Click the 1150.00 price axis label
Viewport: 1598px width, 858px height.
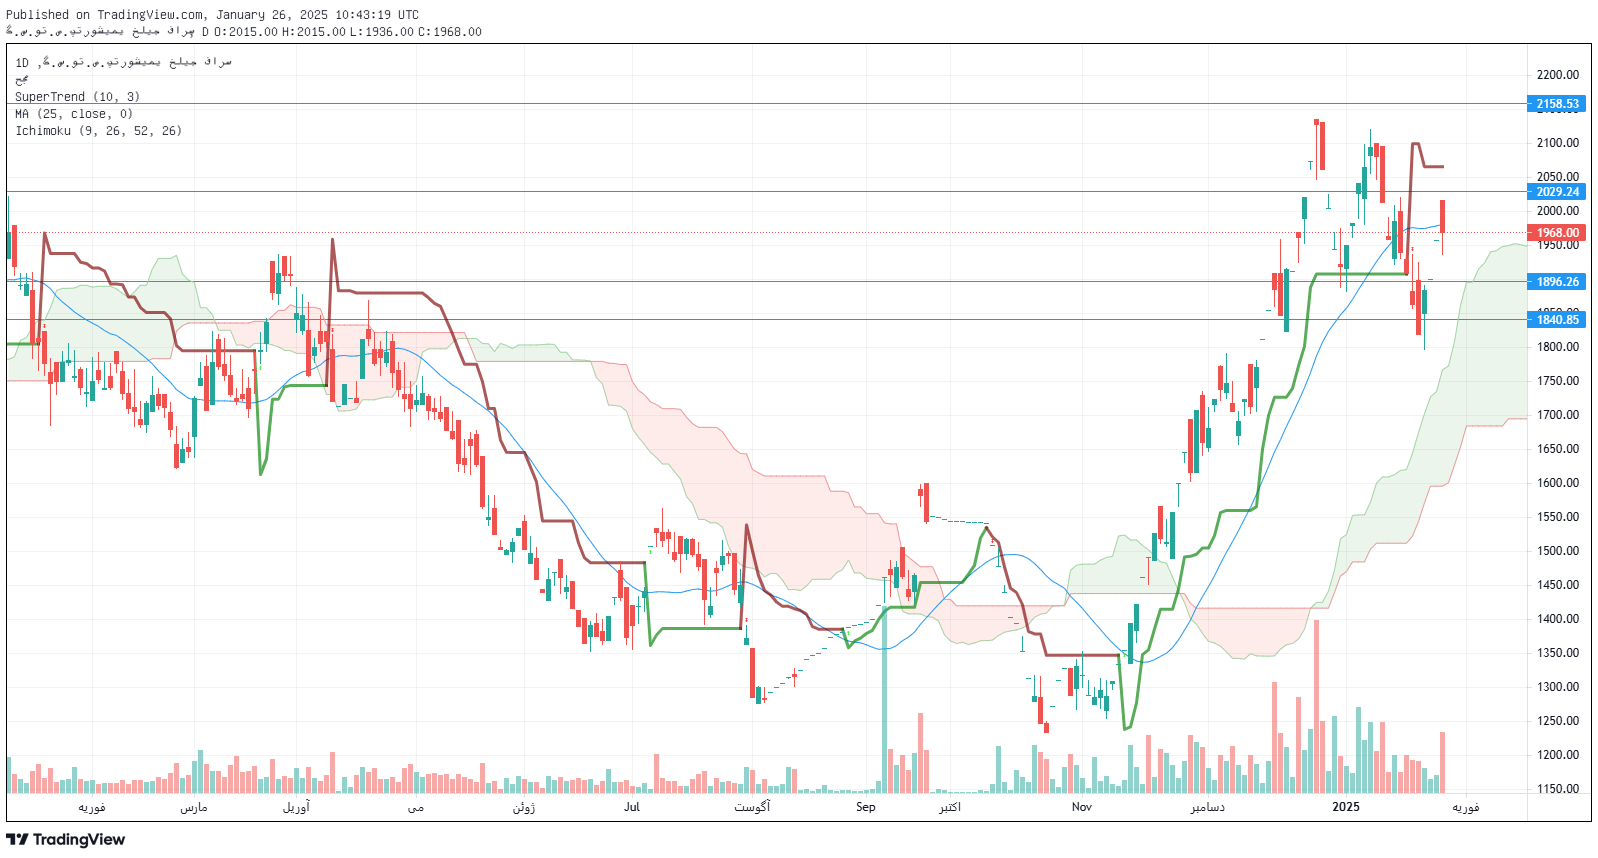click(1558, 789)
